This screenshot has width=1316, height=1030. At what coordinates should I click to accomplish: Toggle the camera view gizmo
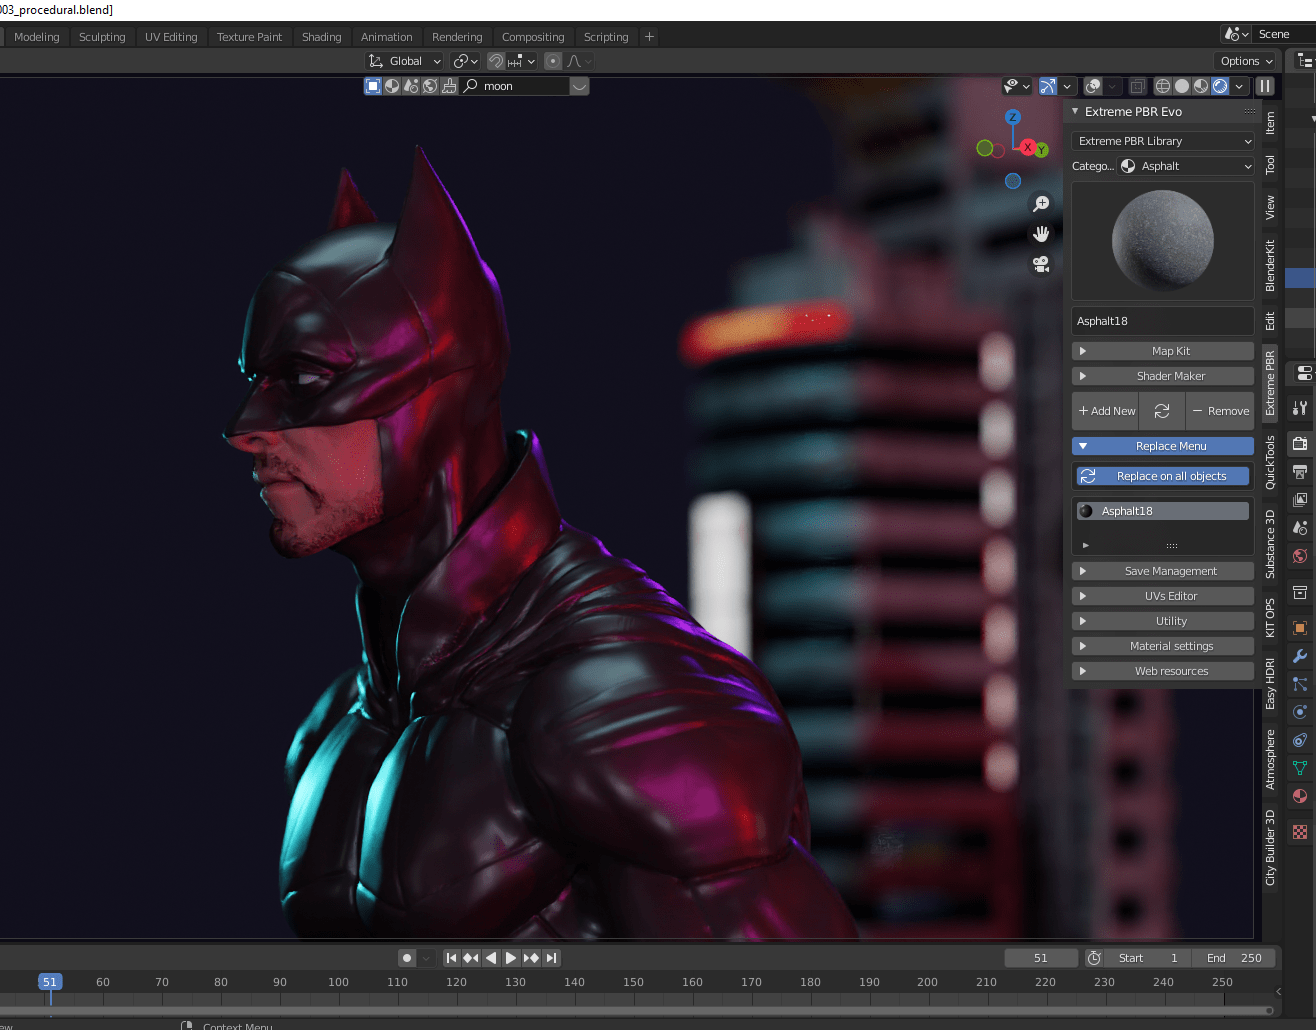pos(1041,264)
